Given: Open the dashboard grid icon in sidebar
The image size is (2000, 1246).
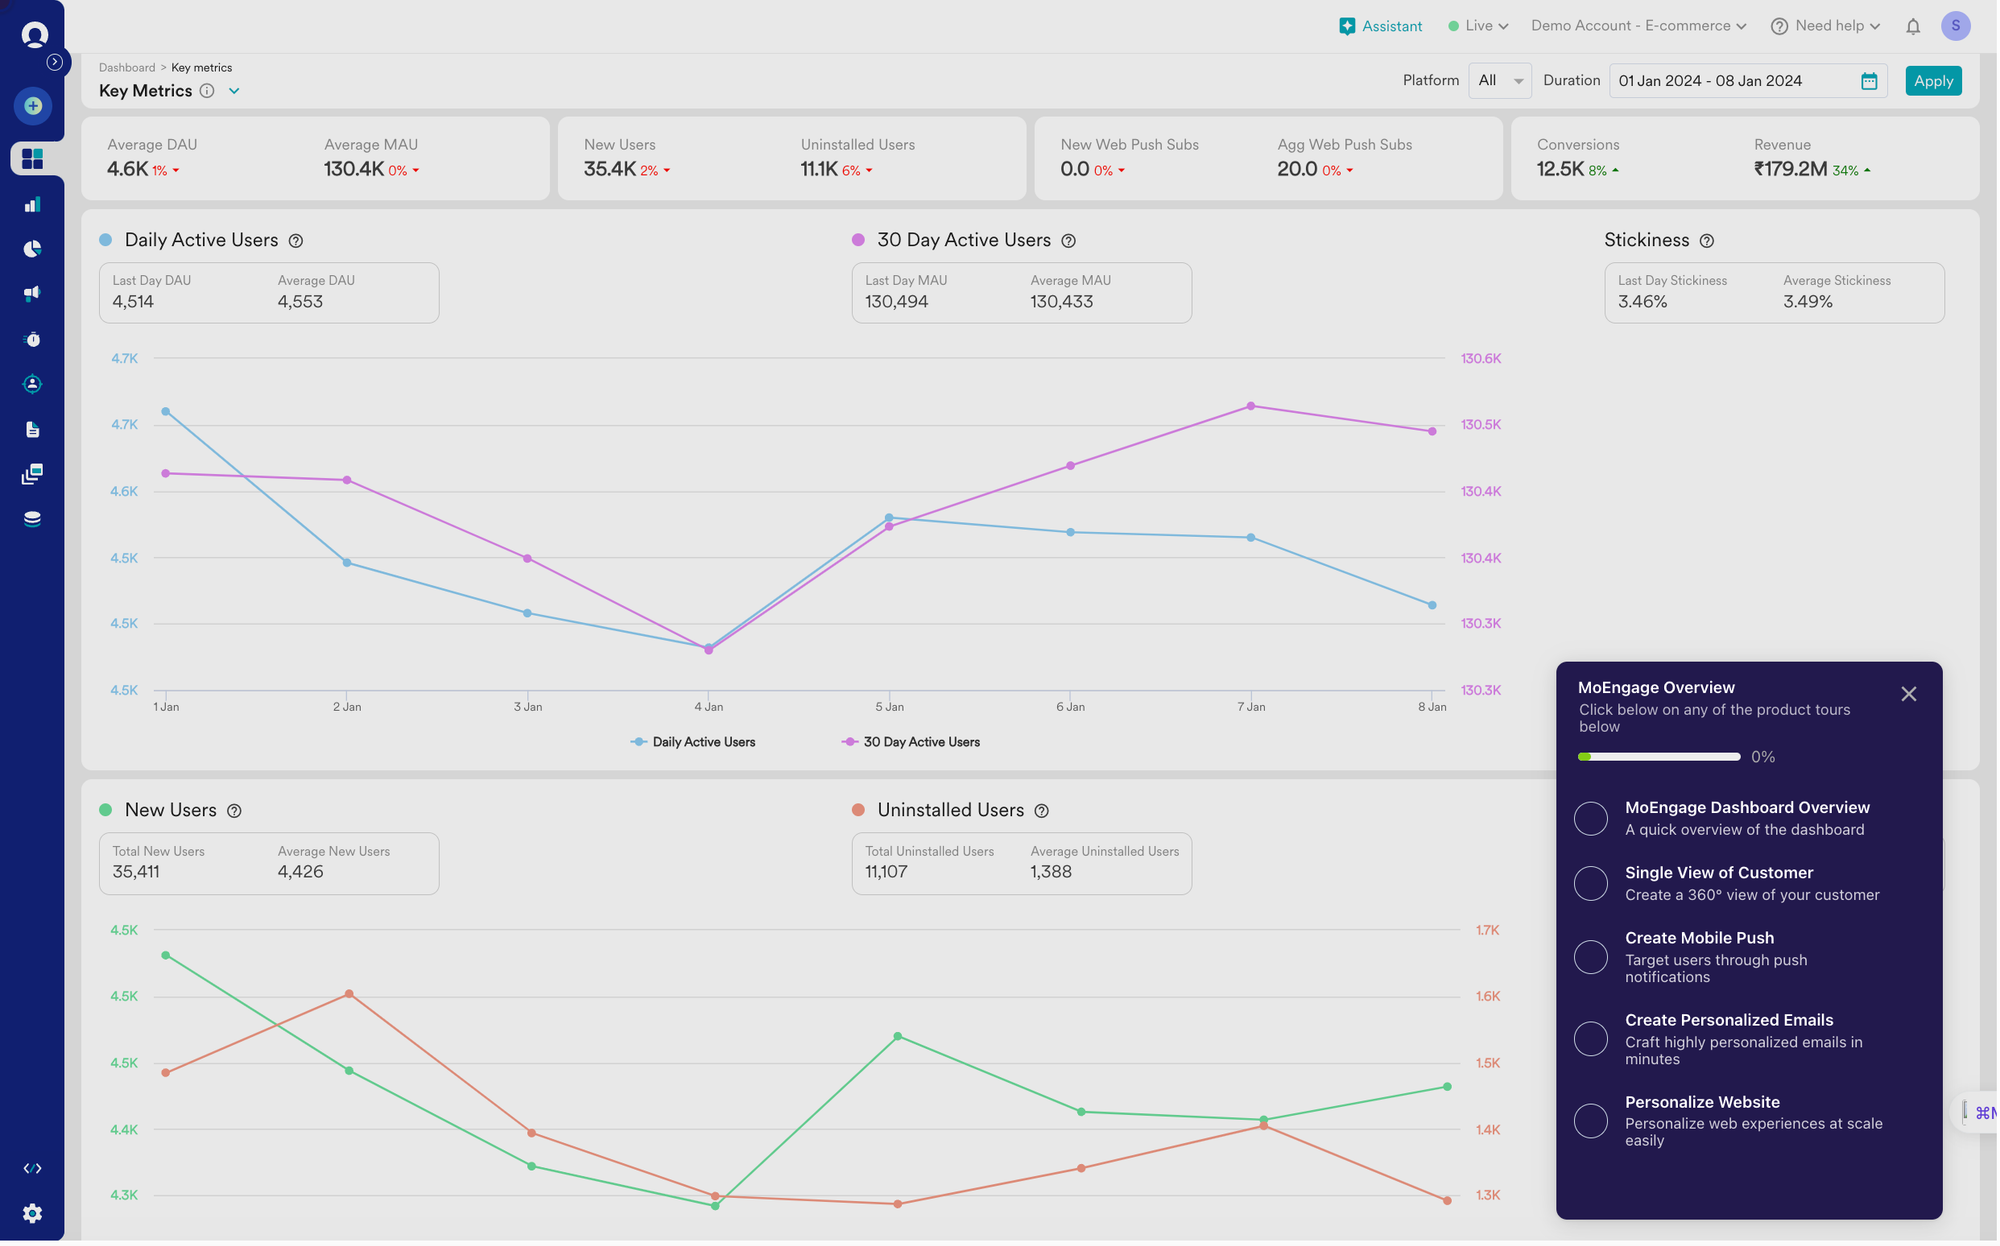Looking at the screenshot, I should click(x=33, y=159).
